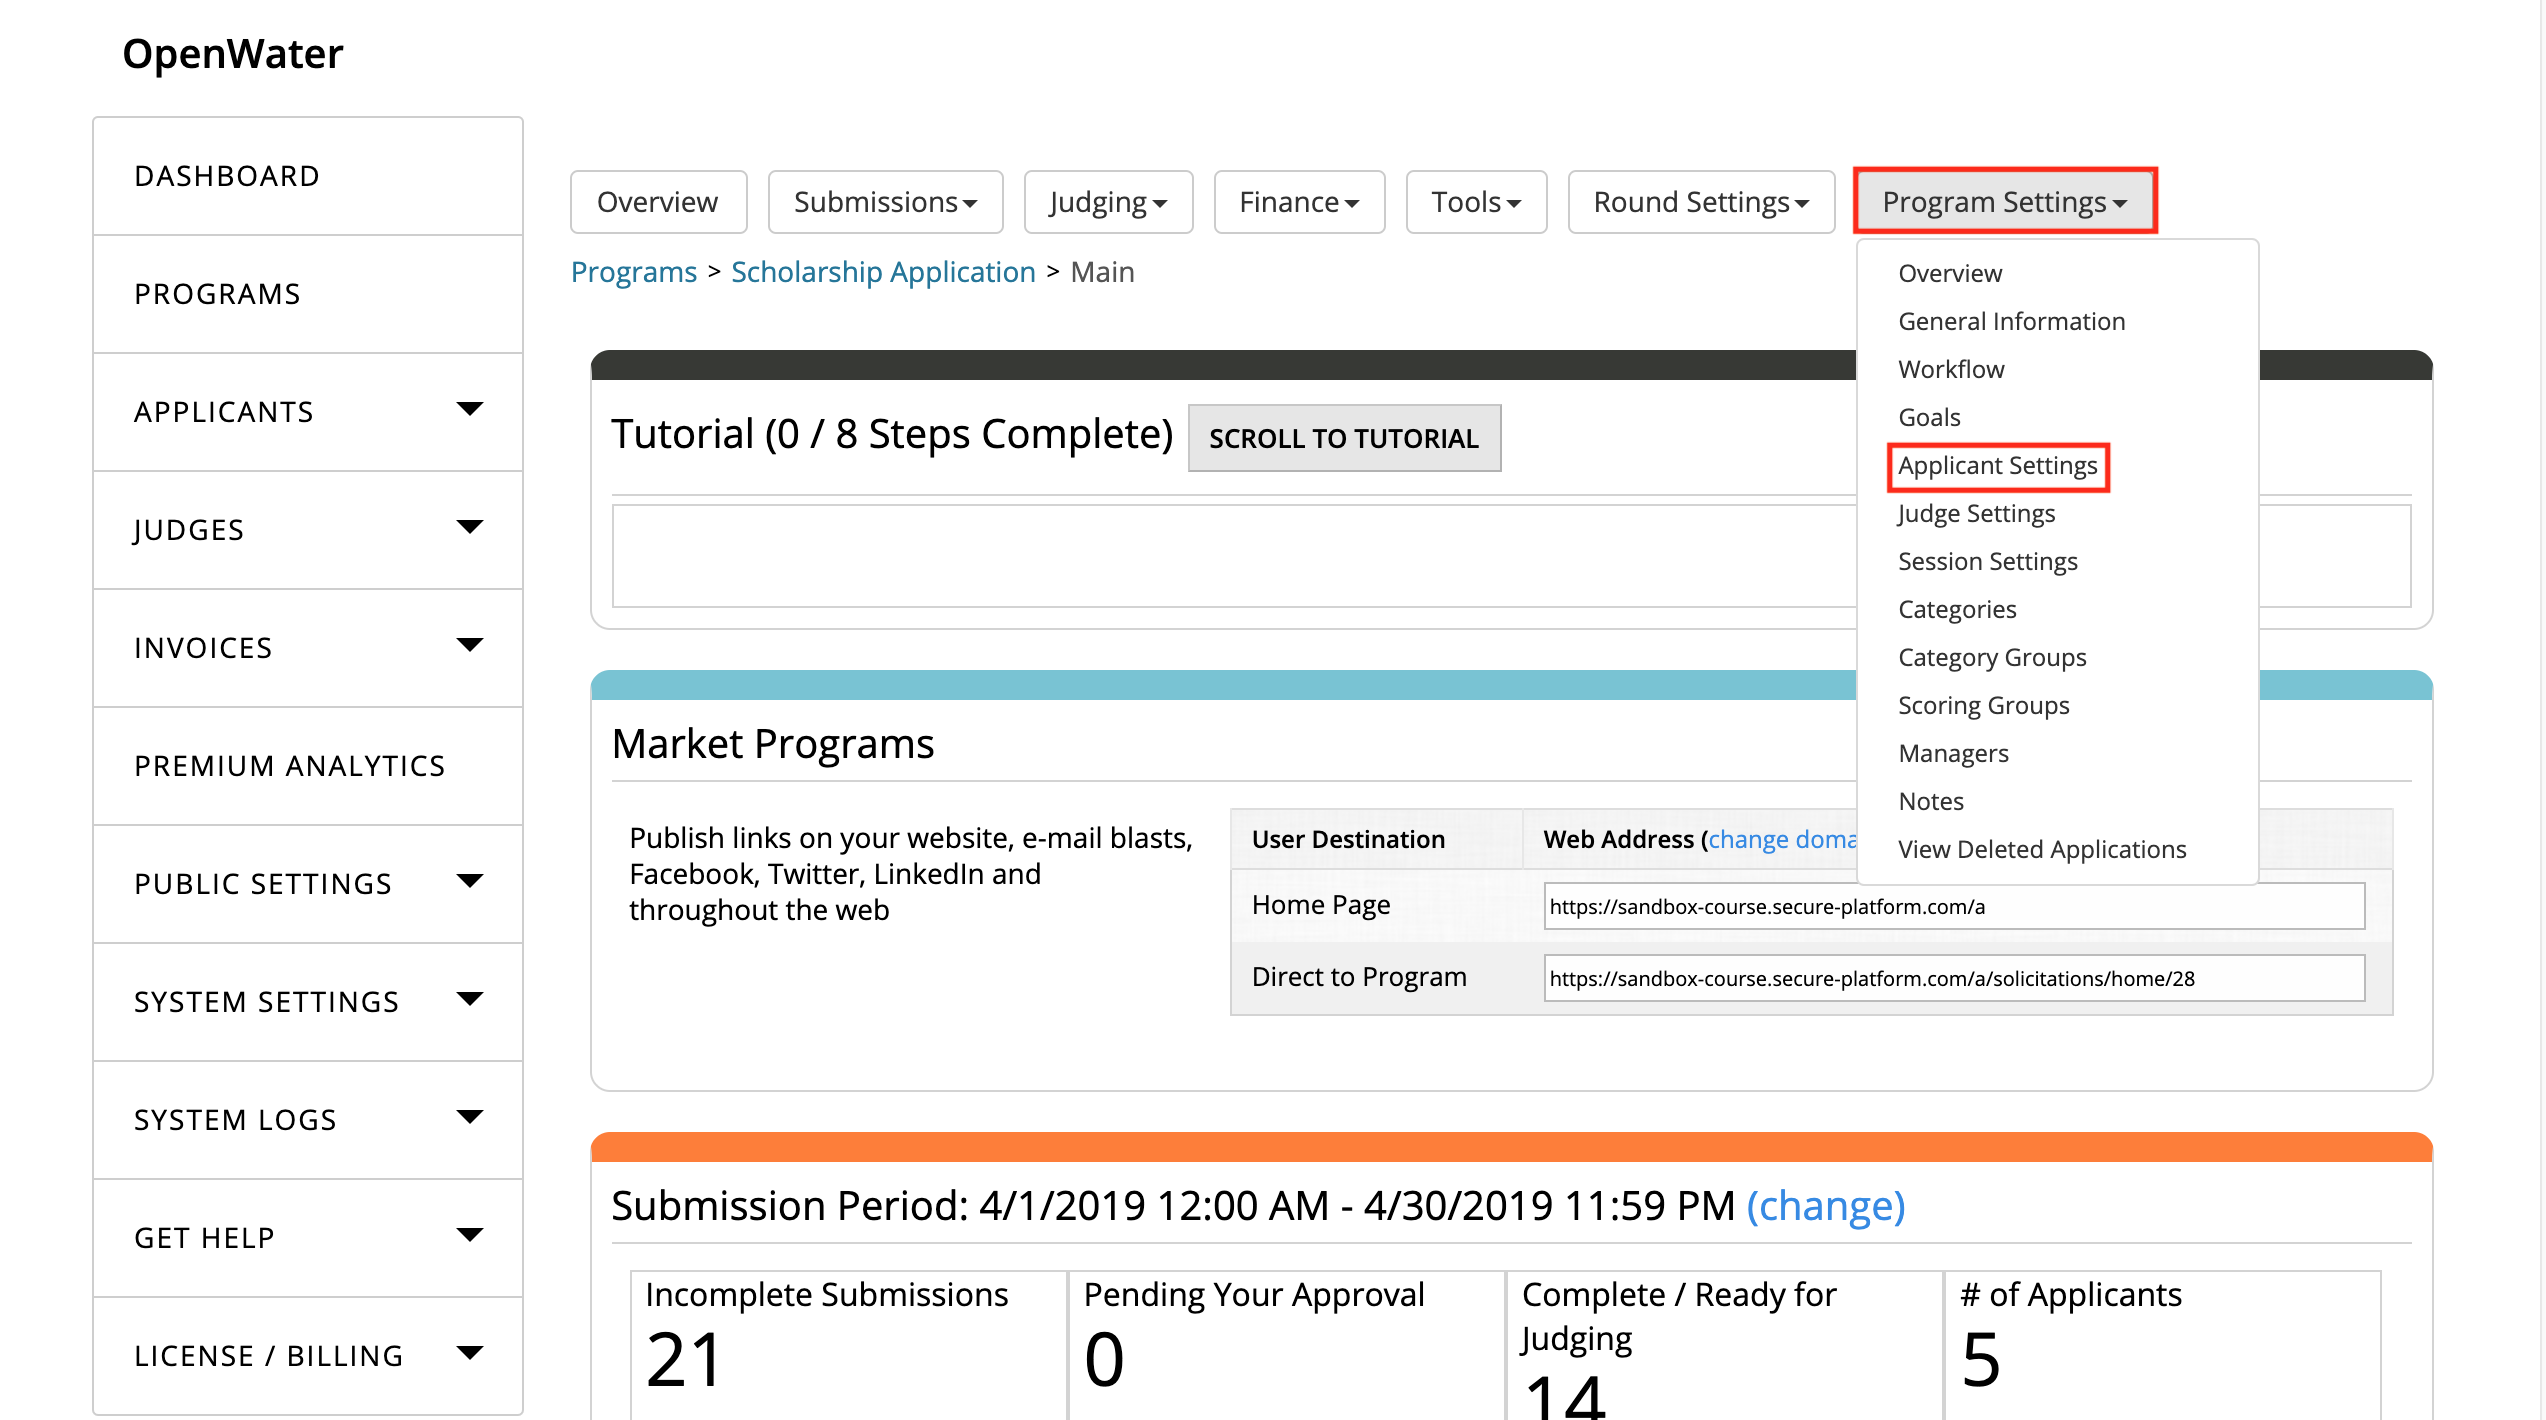This screenshot has width=2546, height=1420.
Task: Click the # of Applicants count 5
Action: 1981,1360
